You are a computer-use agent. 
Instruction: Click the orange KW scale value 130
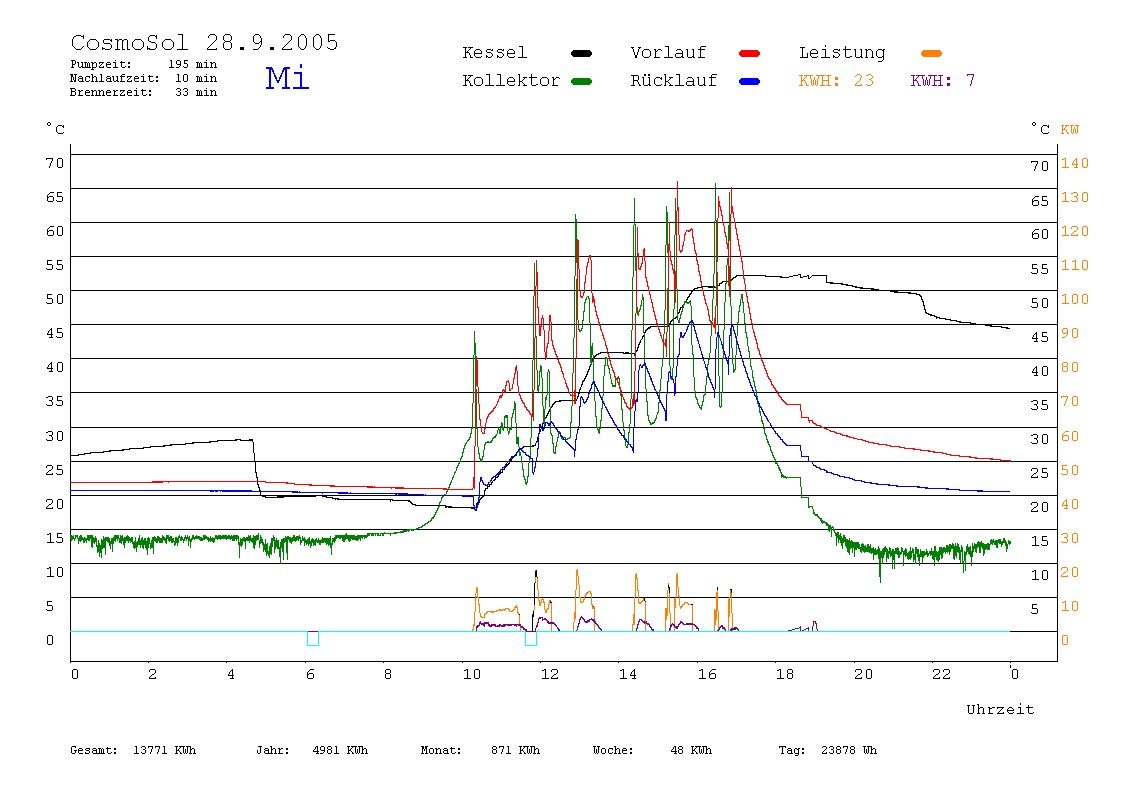tap(1075, 197)
